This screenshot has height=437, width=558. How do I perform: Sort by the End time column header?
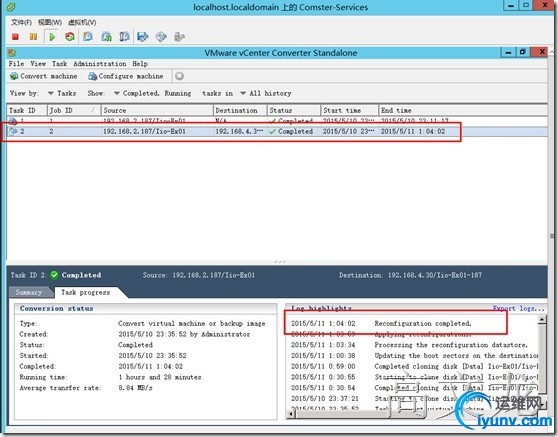[x=463, y=110]
